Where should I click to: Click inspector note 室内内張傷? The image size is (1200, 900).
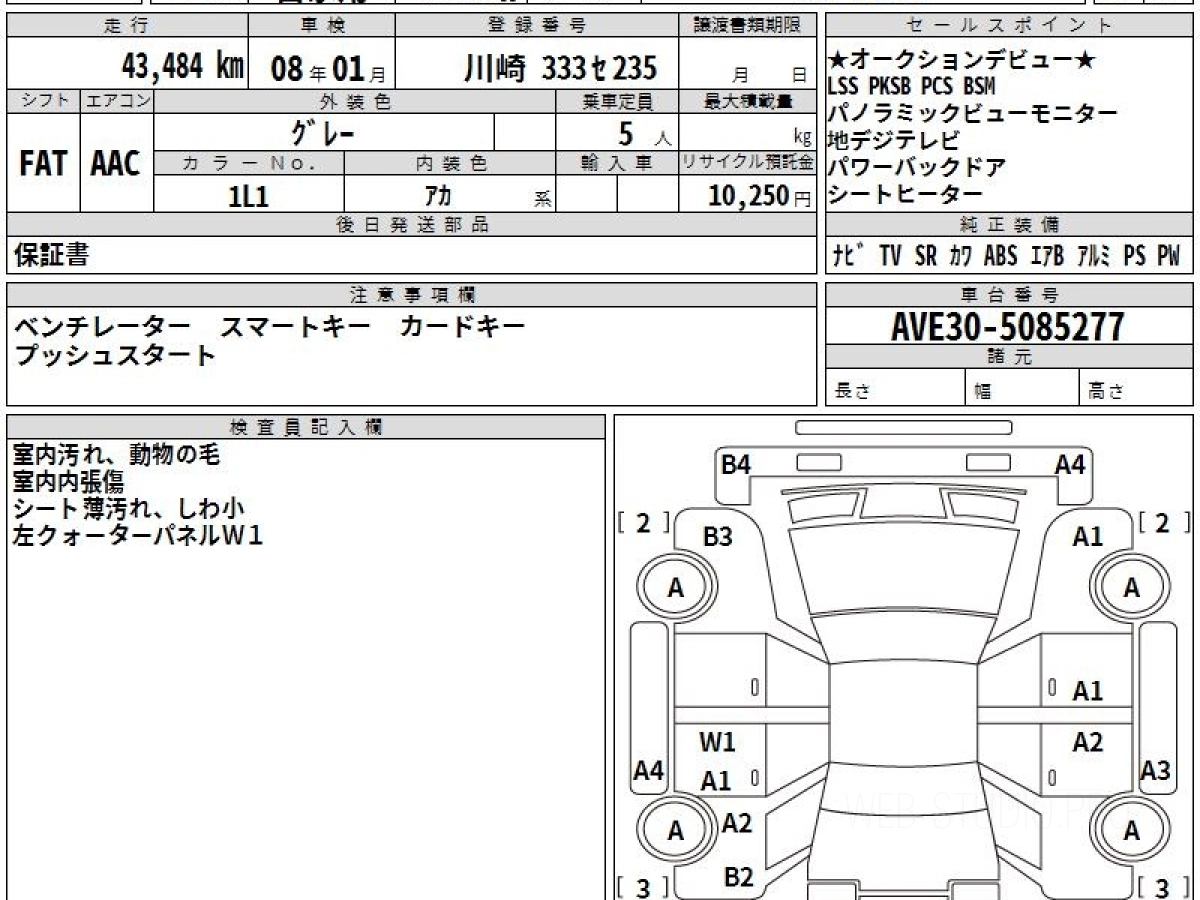coord(68,482)
